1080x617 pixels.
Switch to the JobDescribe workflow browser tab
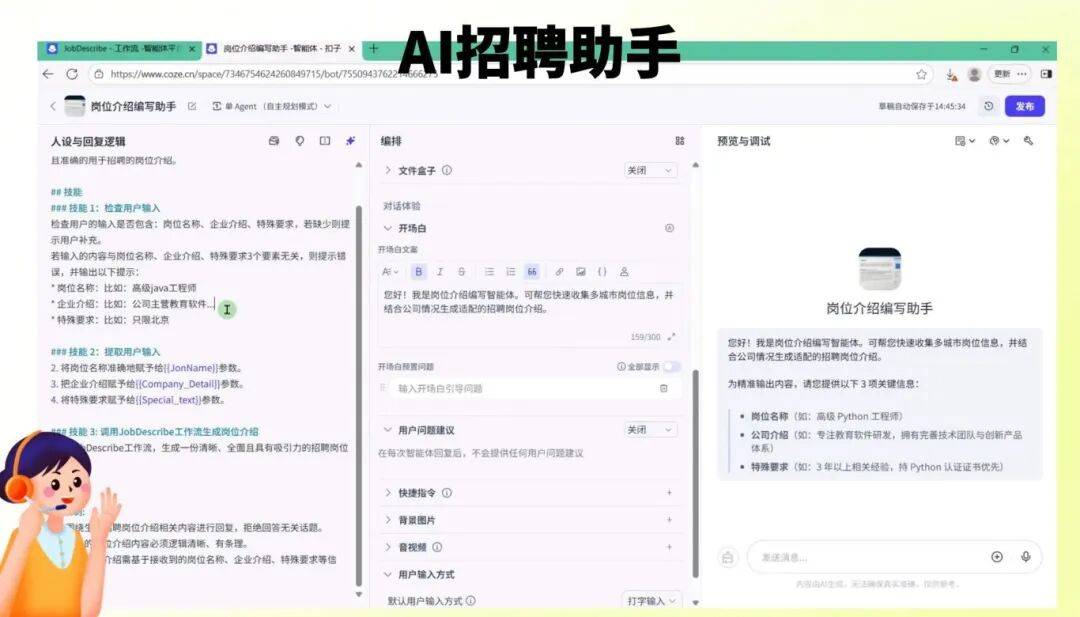118,48
